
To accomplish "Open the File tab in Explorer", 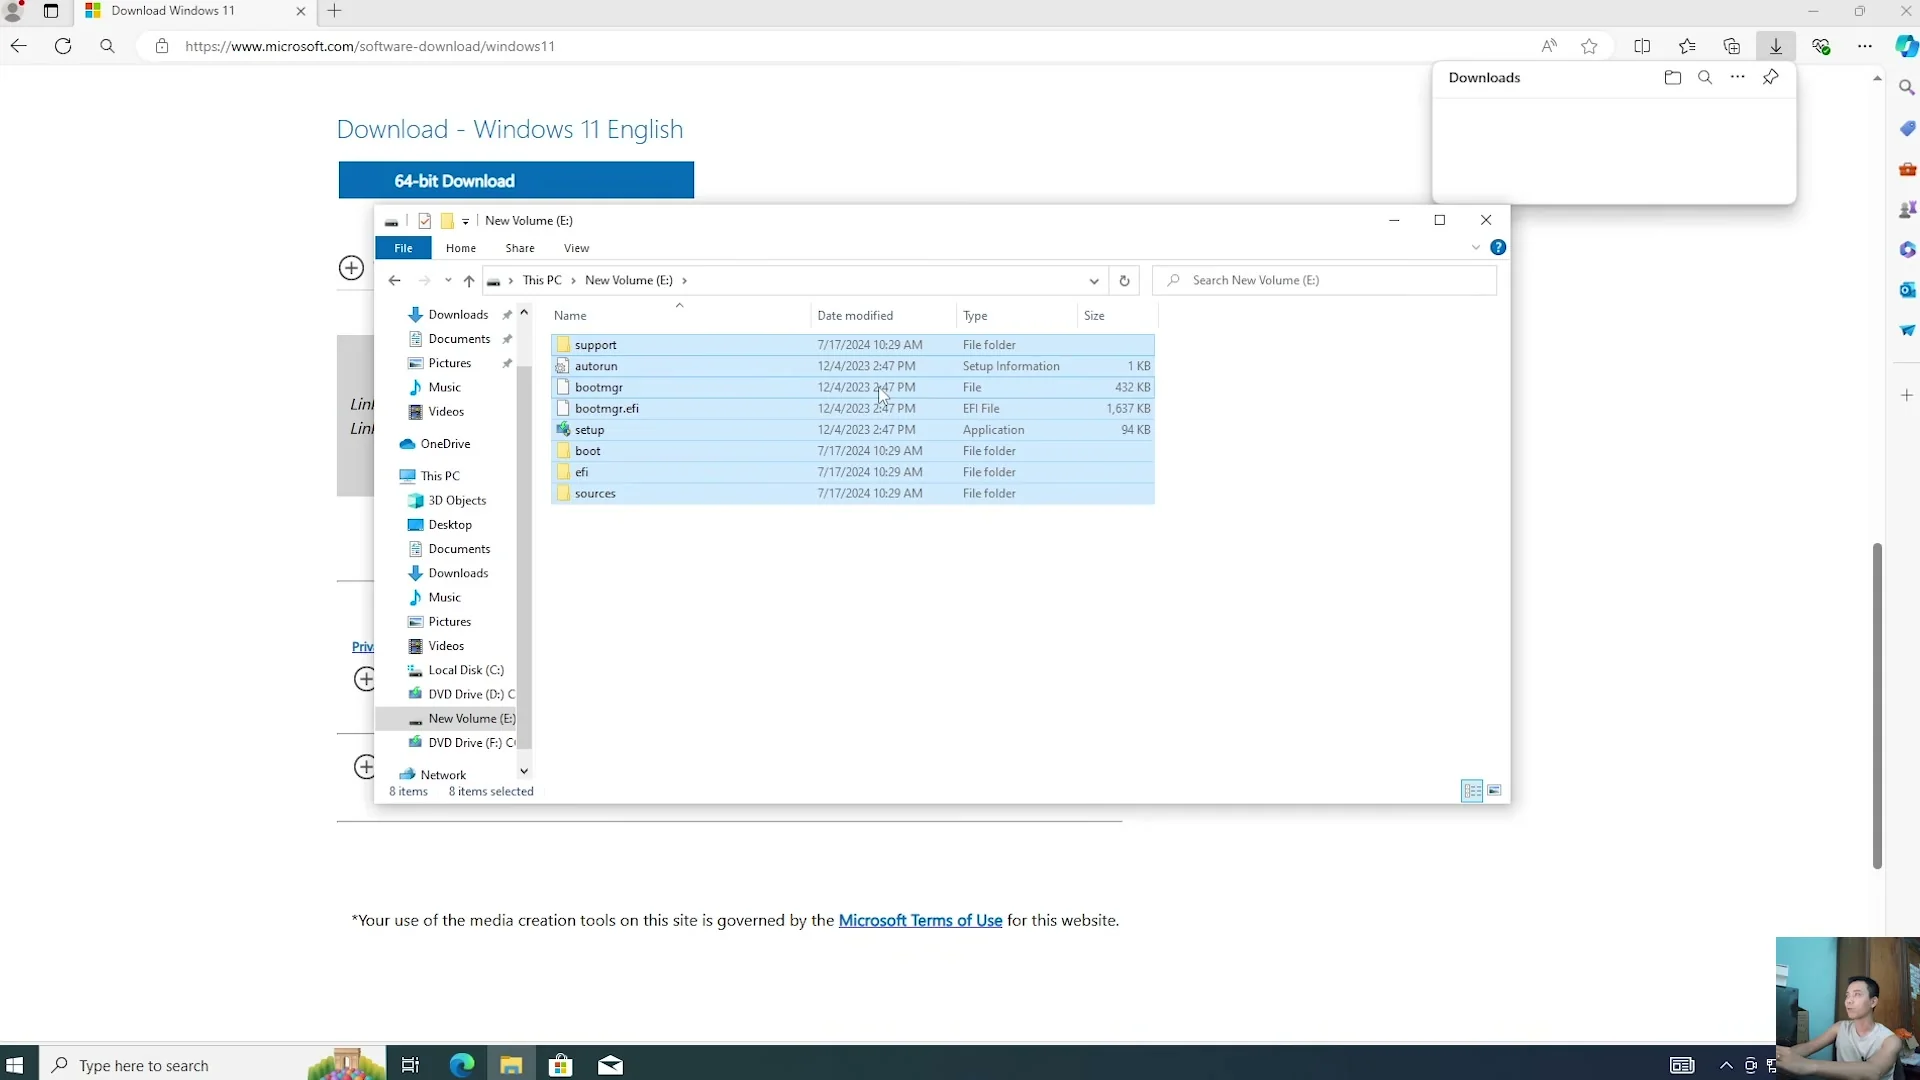I will tap(403, 248).
